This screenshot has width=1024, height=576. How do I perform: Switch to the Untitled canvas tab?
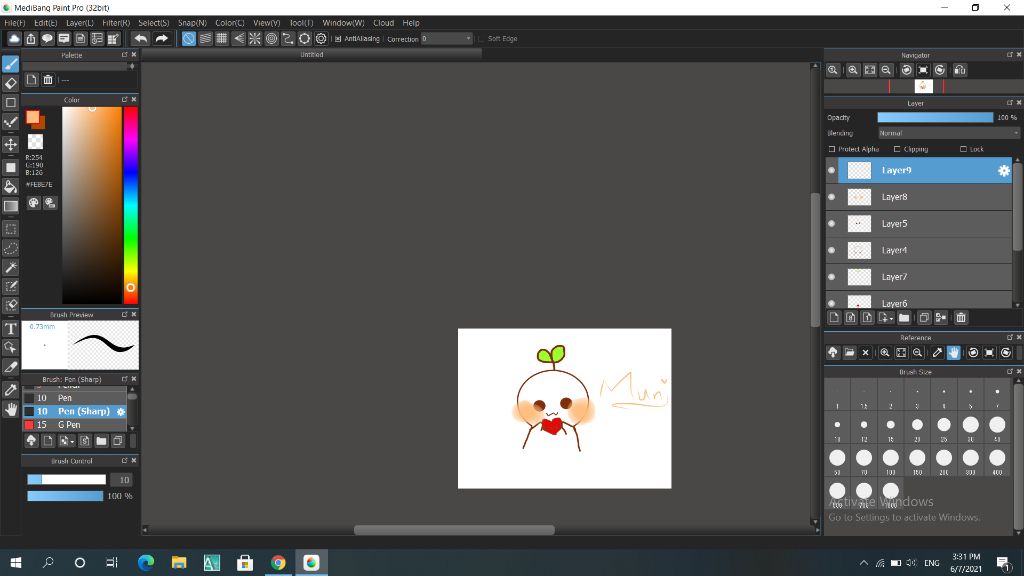(x=312, y=55)
